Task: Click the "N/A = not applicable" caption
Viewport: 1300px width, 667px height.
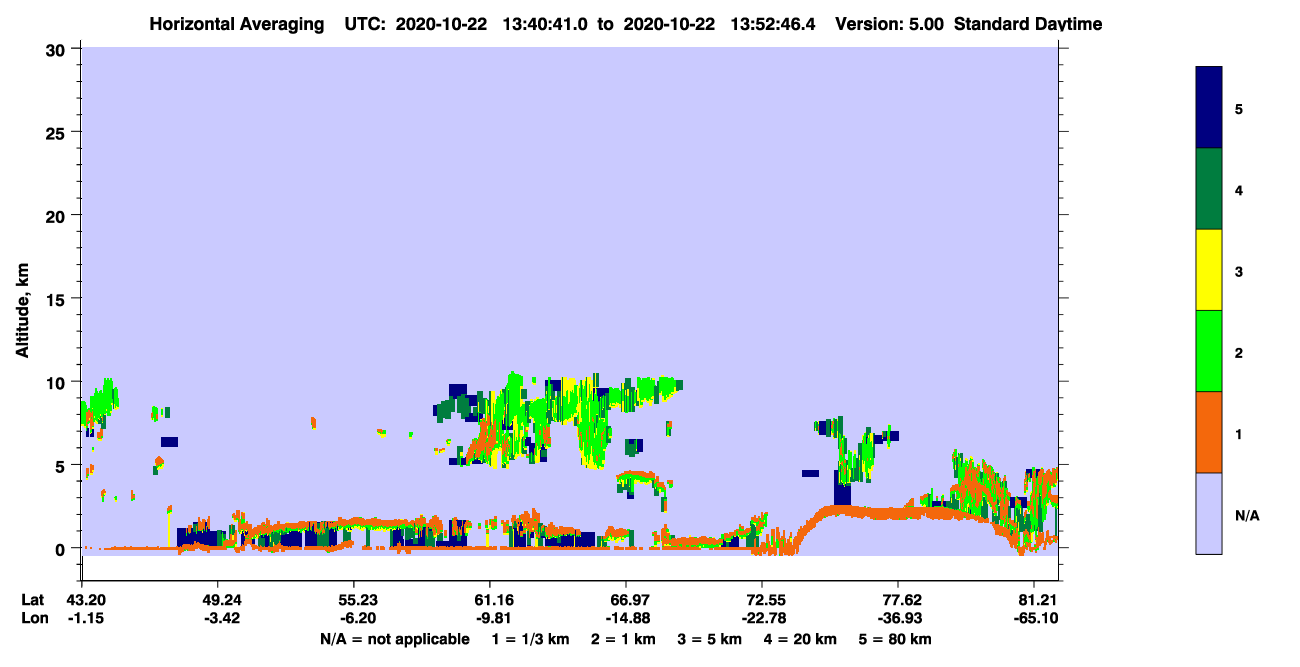Action: point(395,639)
